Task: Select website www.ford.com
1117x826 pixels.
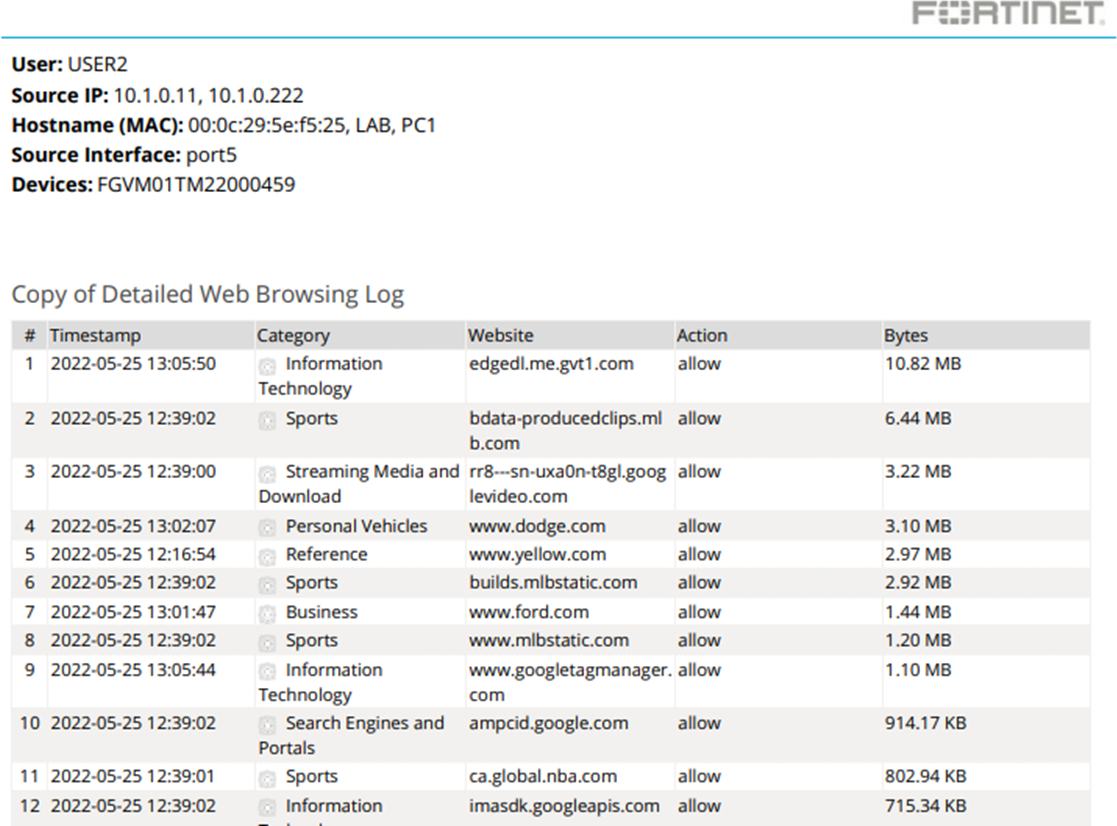Action: 529,612
